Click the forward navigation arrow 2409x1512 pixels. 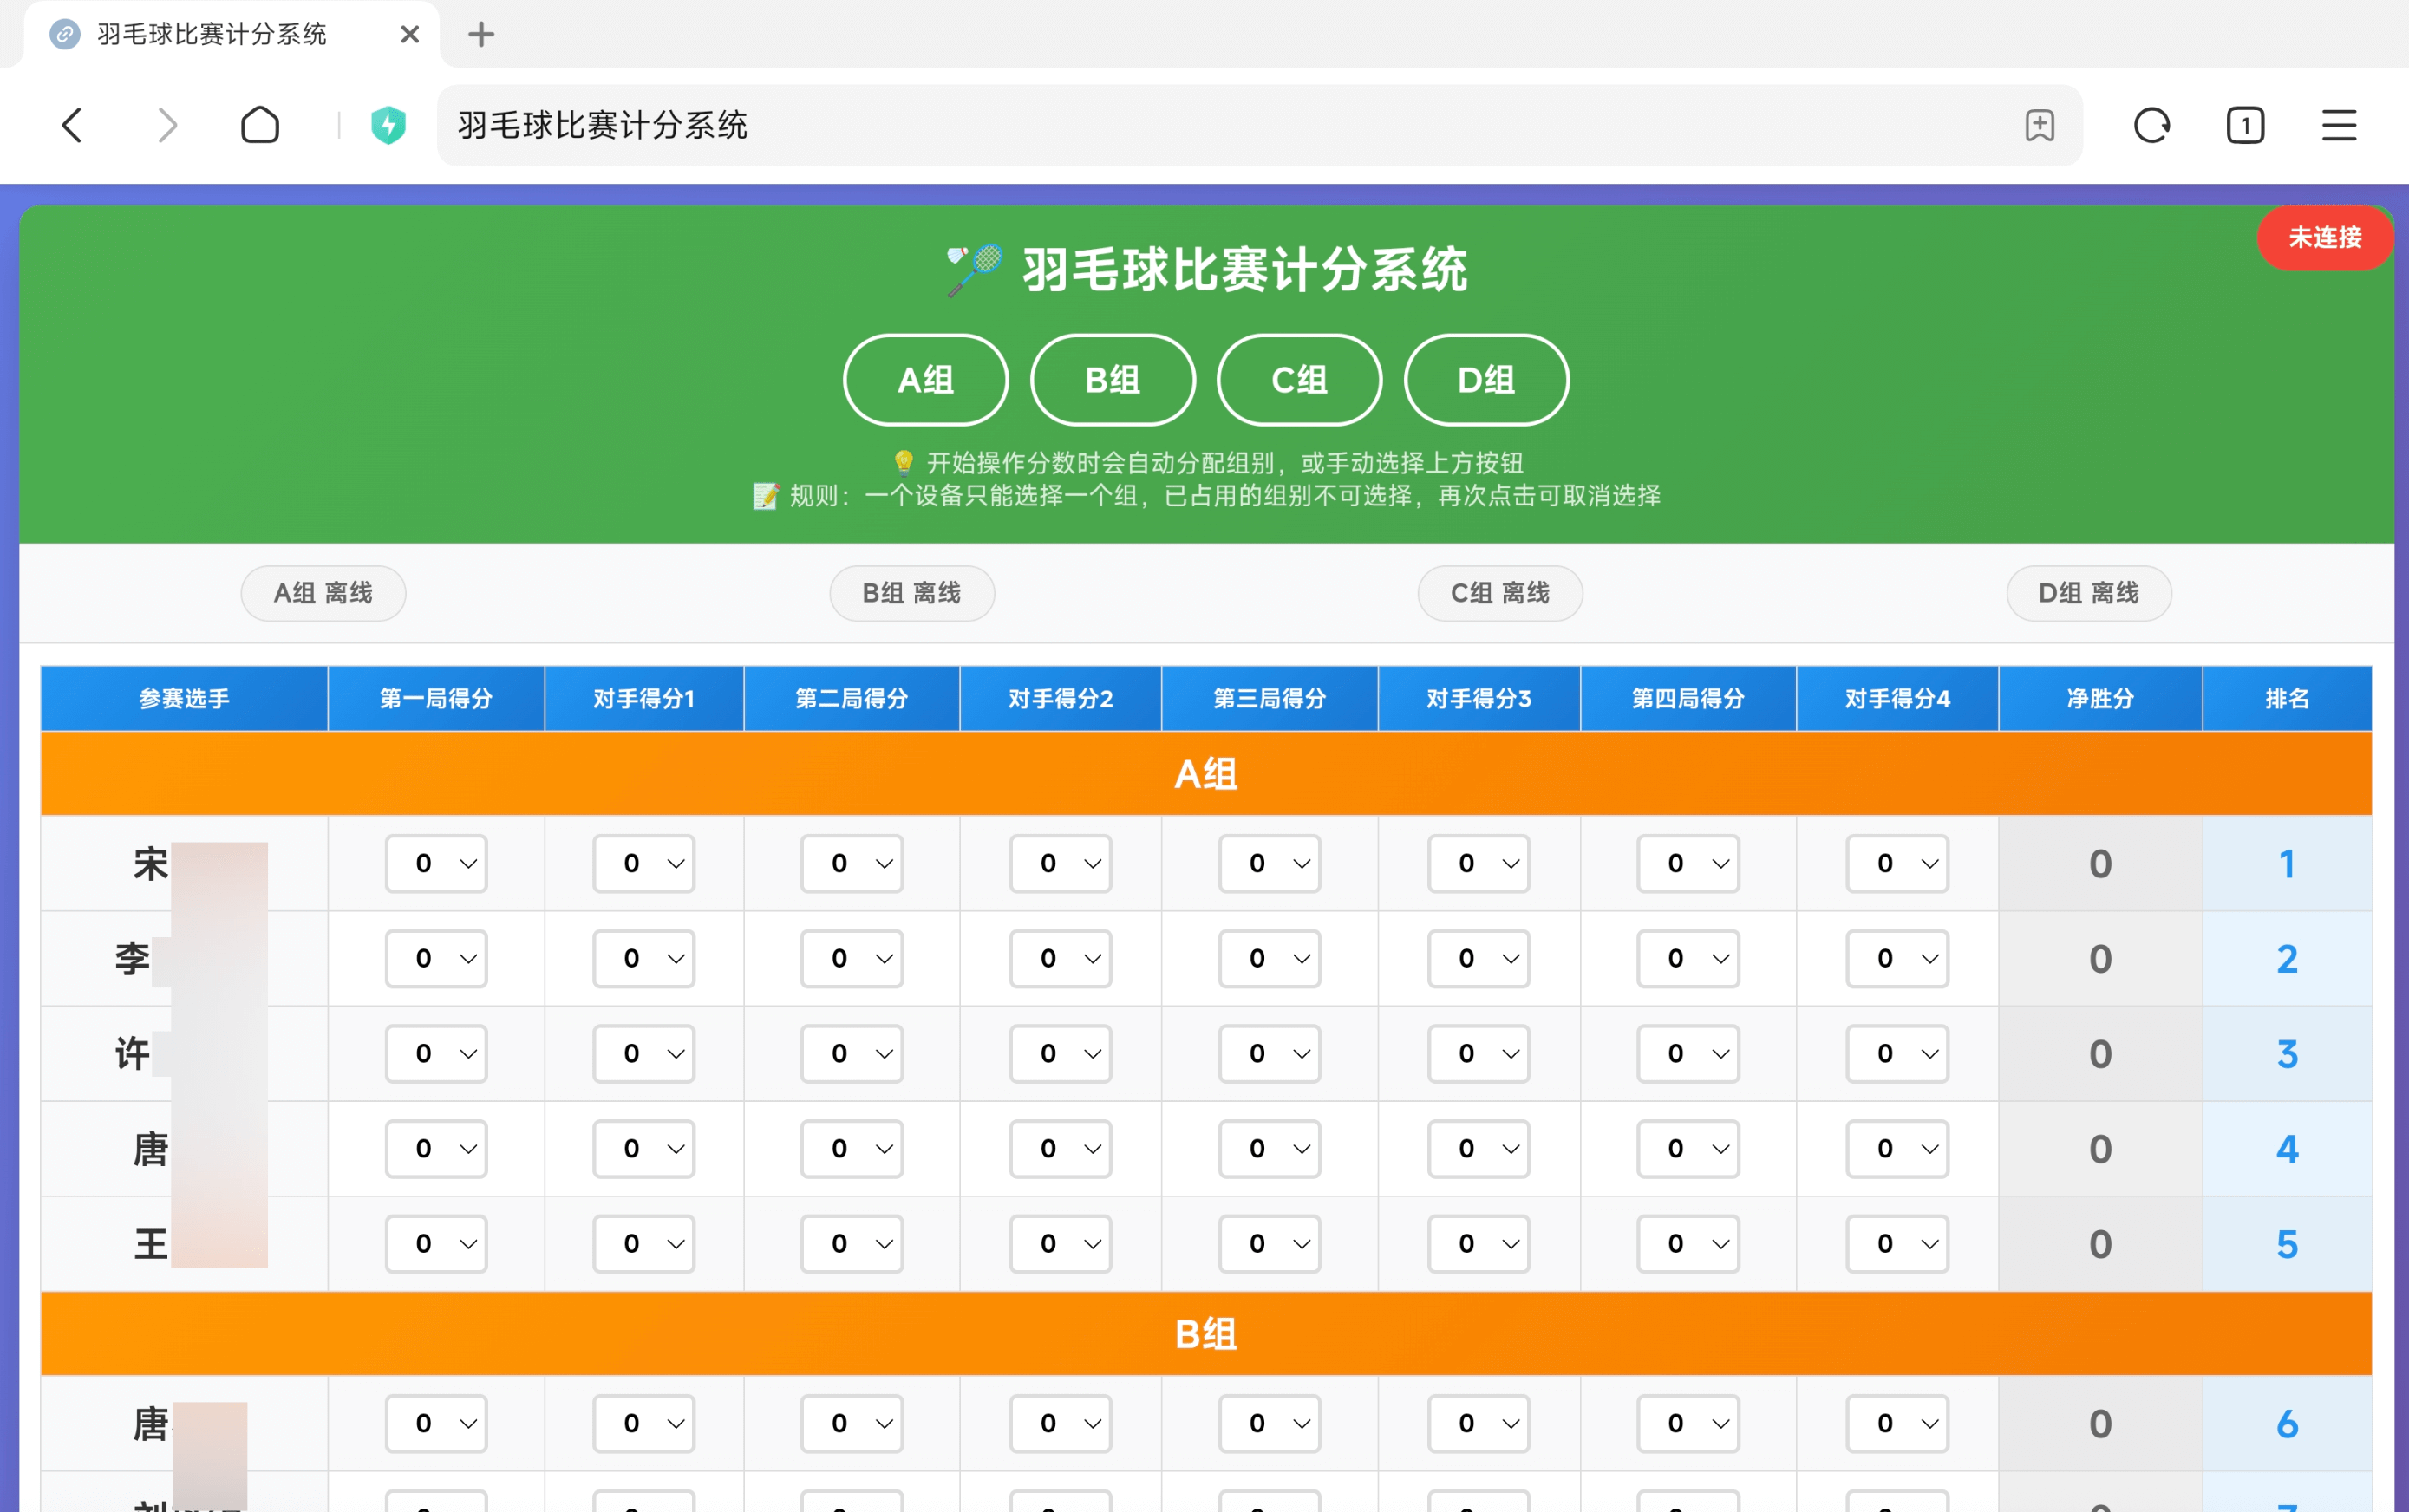[x=166, y=125]
